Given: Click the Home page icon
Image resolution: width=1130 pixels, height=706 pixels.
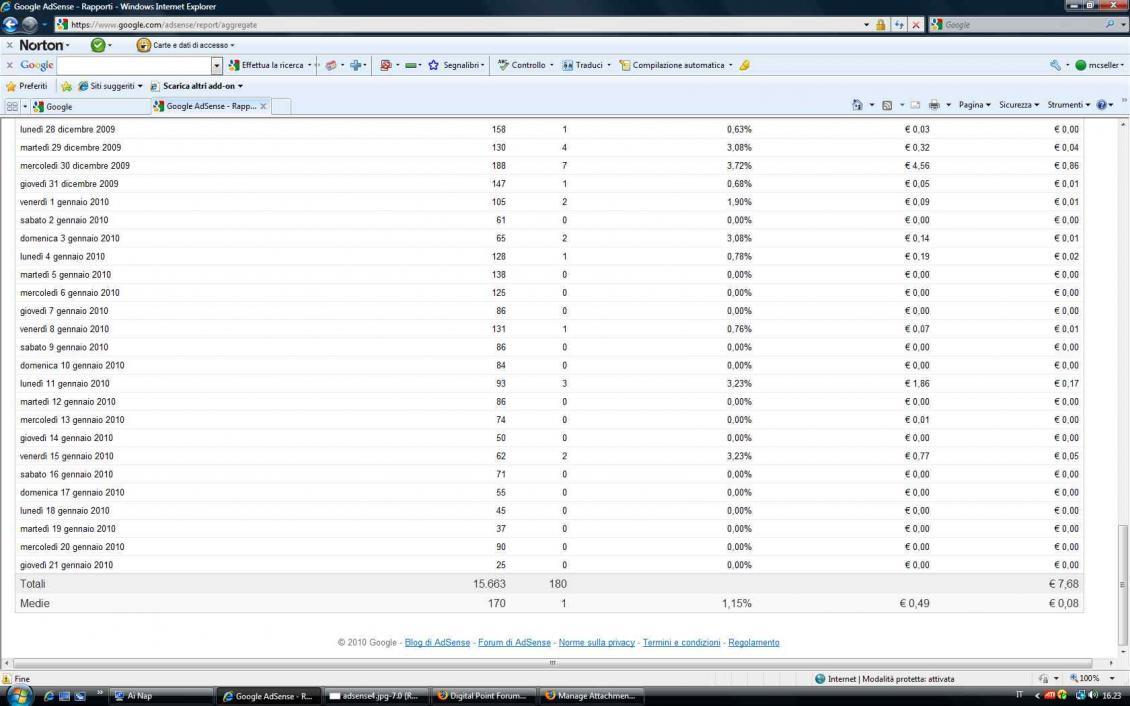Looking at the screenshot, I should (857, 105).
